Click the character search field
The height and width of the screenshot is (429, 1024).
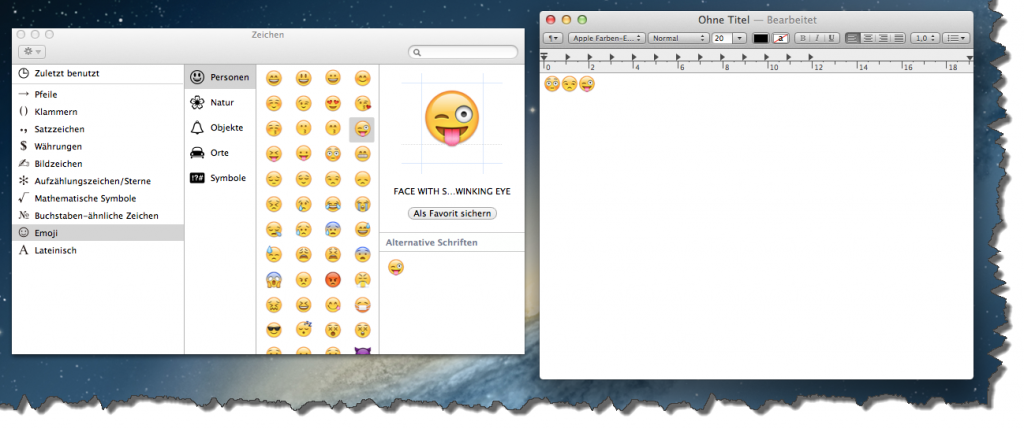point(465,52)
